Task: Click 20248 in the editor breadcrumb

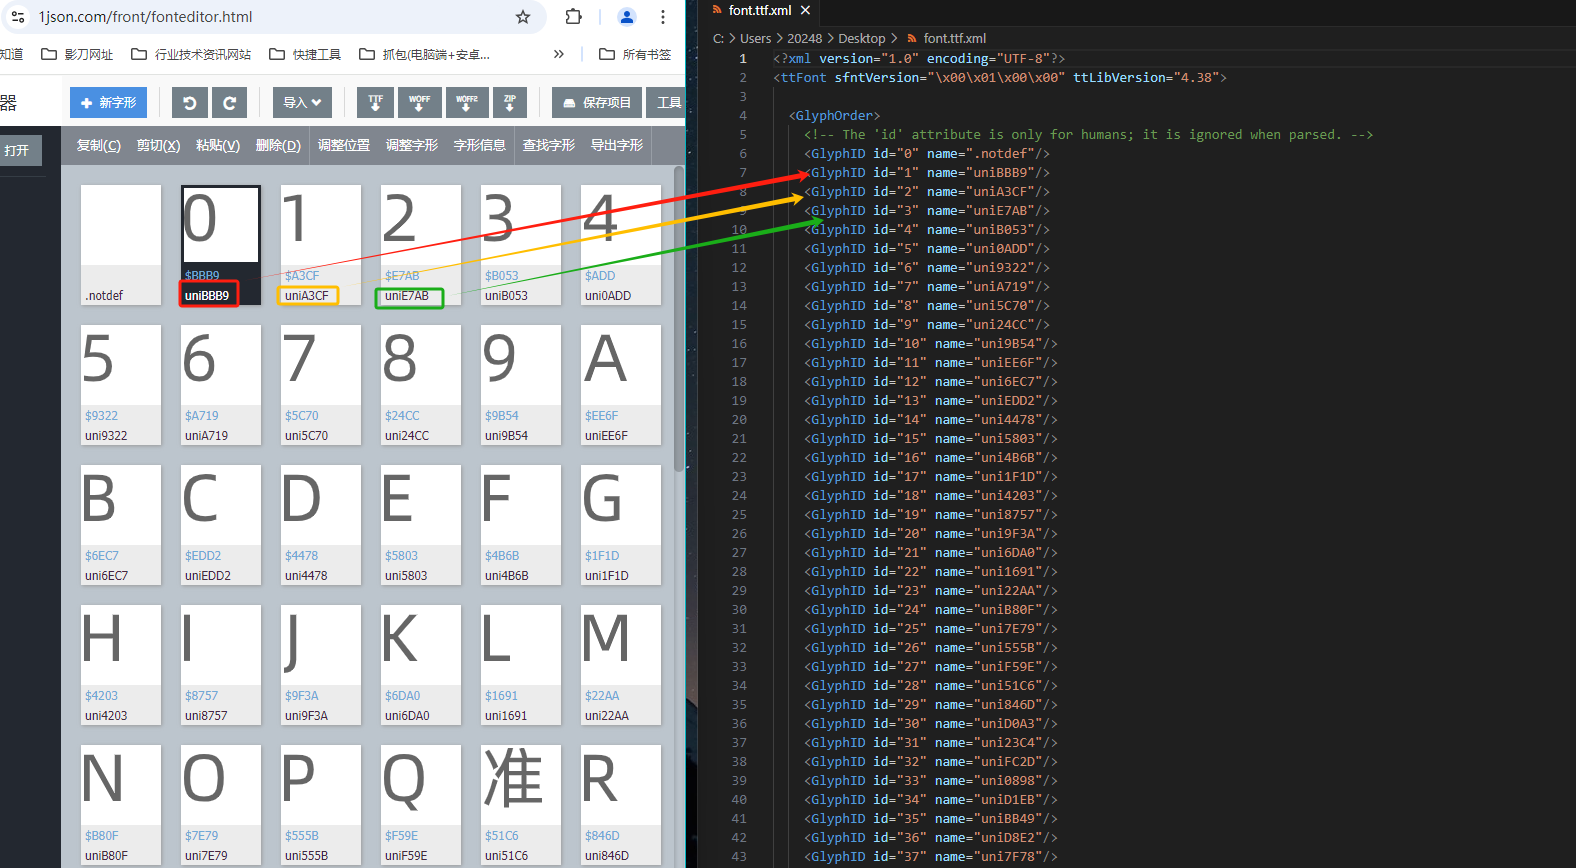Action: point(804,38)
